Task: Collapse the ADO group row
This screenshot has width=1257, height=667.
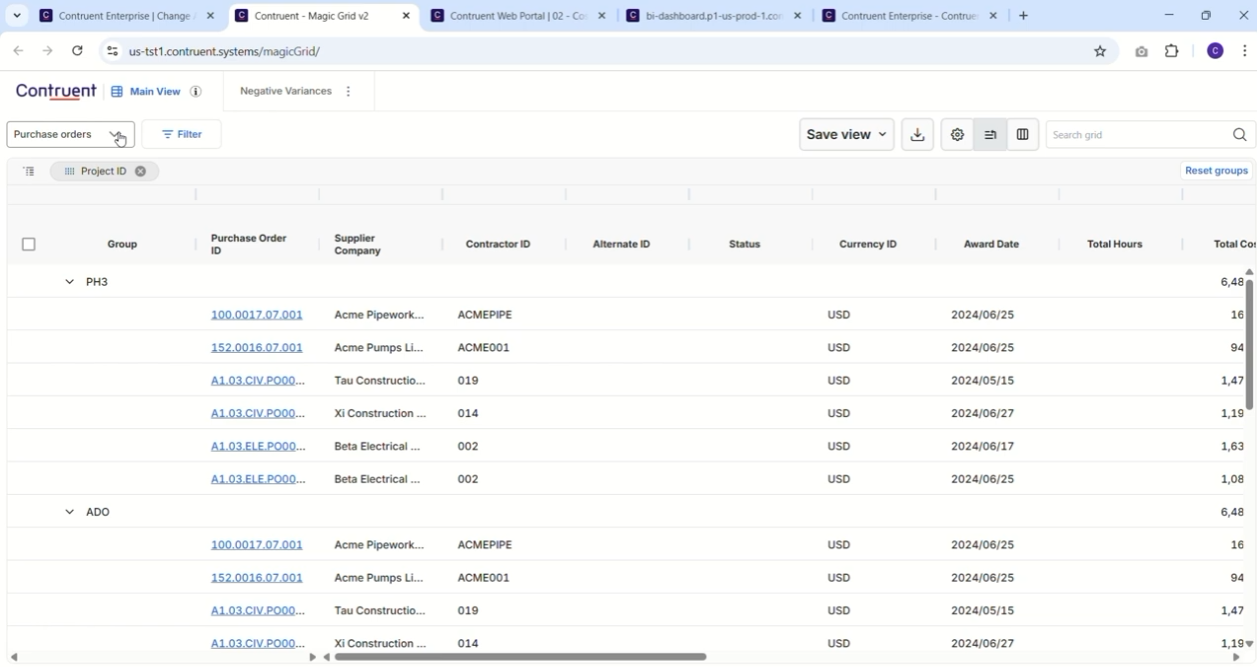Action: [x=69, y=512]
